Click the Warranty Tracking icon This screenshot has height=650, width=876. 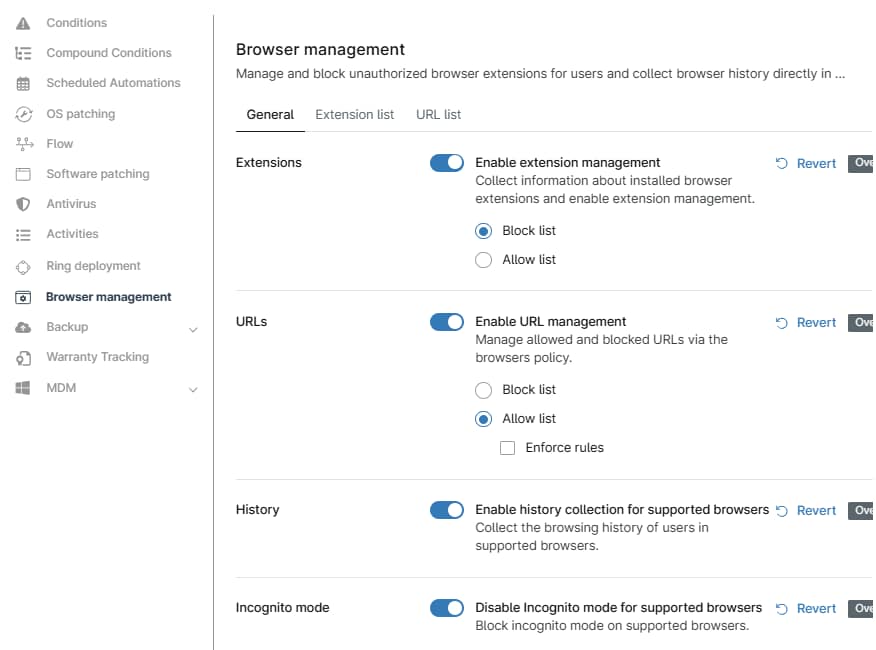[x=23, y=358]
